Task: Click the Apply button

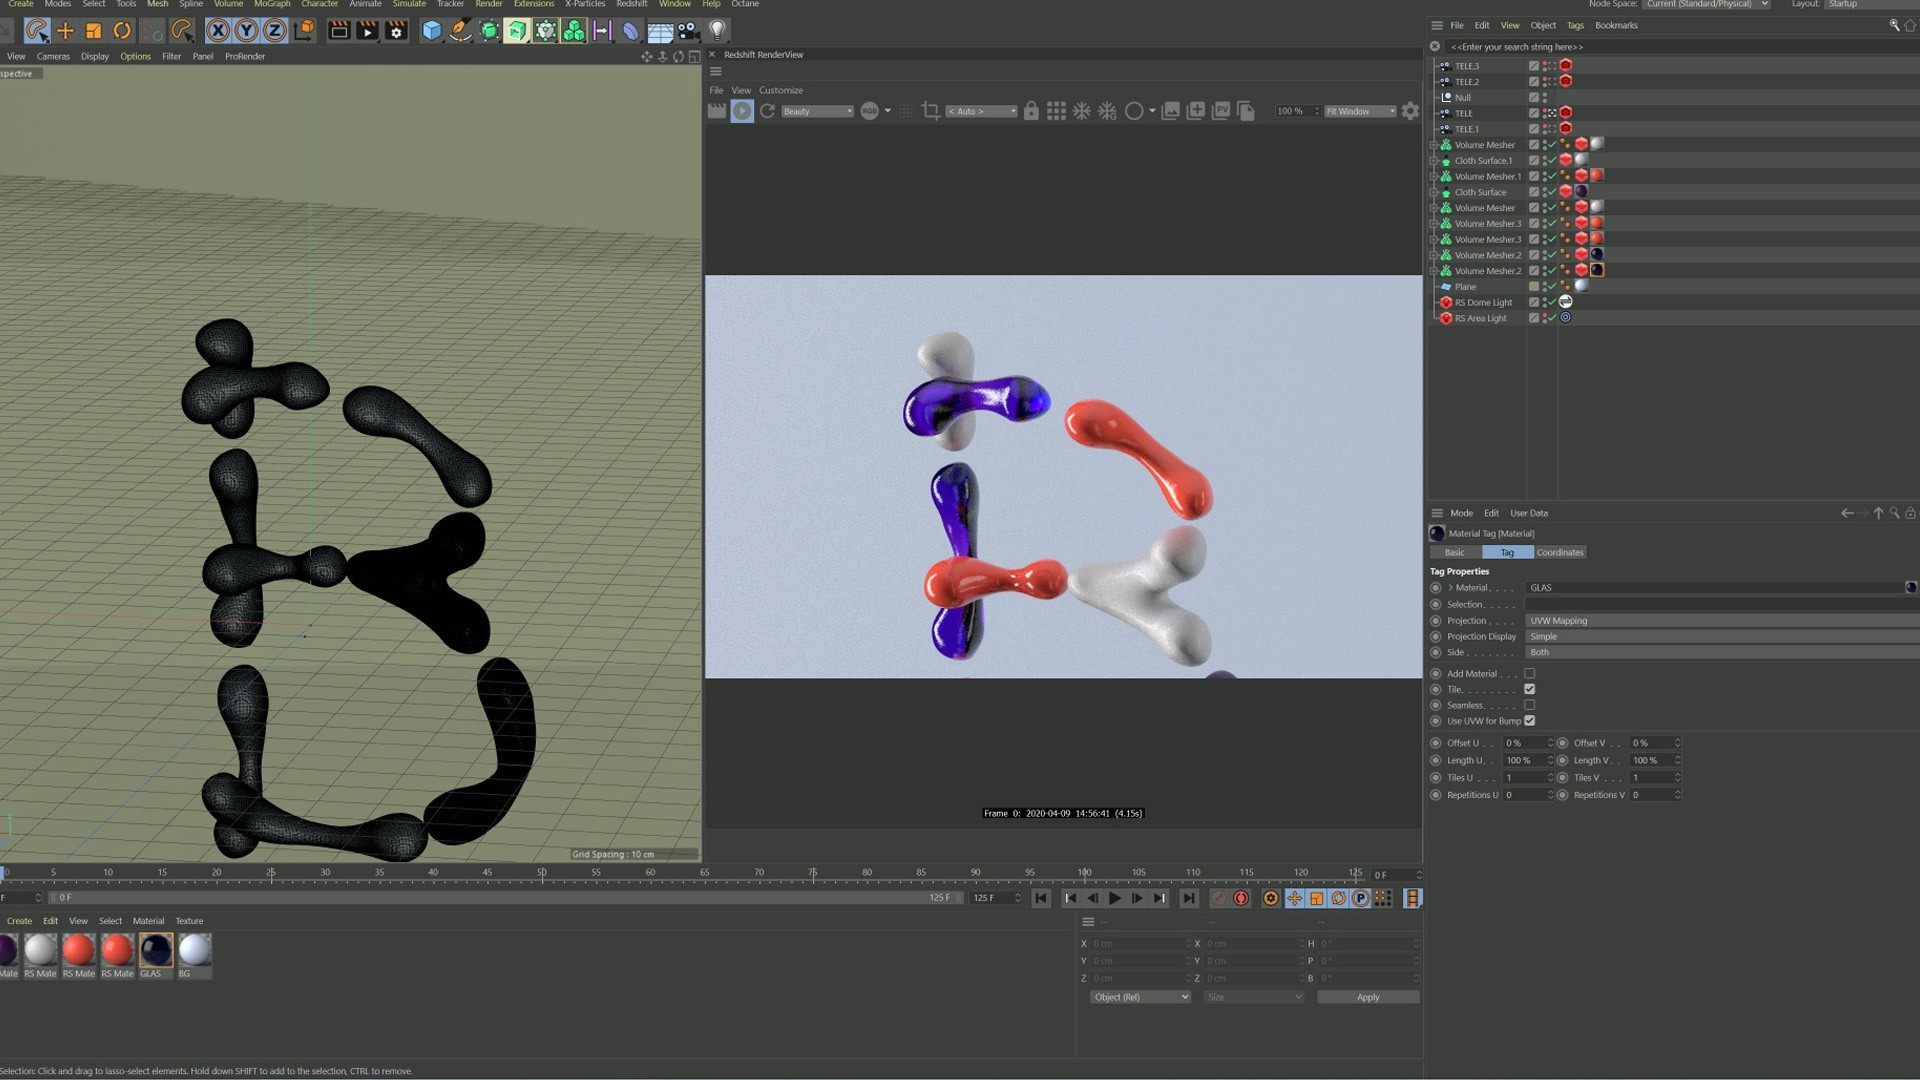Action: coord(1368,997)
